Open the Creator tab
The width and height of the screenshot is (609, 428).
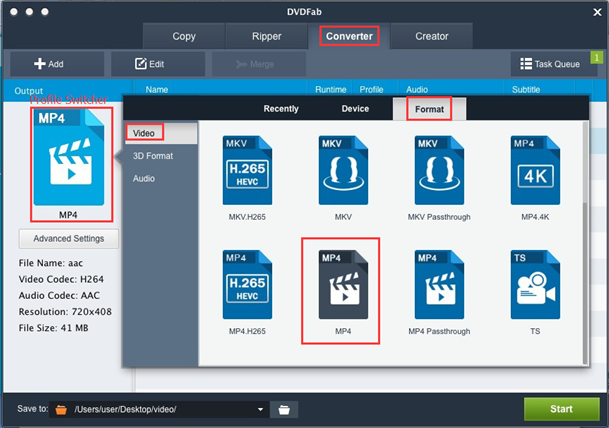pyautogui.click(x=432, y=37)
